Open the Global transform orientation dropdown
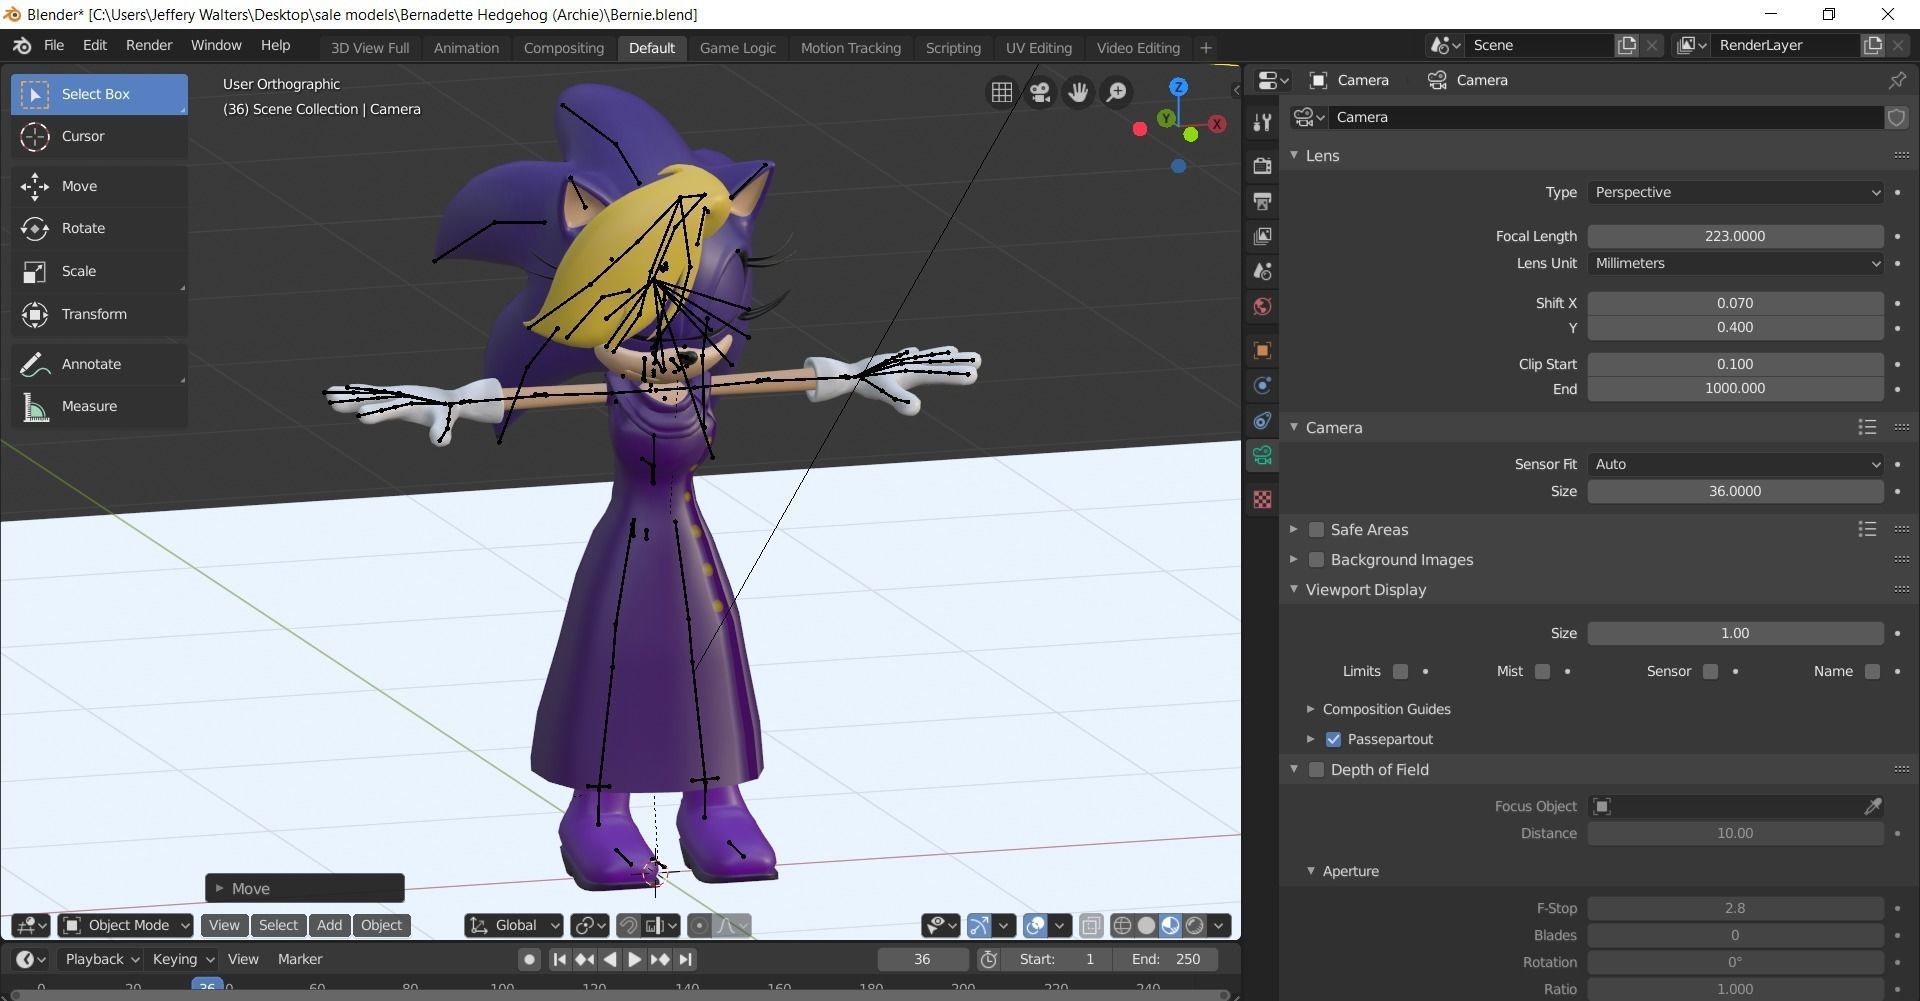Image resolution: width=1920 pixels, height=1001 pixels. point(515,926)
